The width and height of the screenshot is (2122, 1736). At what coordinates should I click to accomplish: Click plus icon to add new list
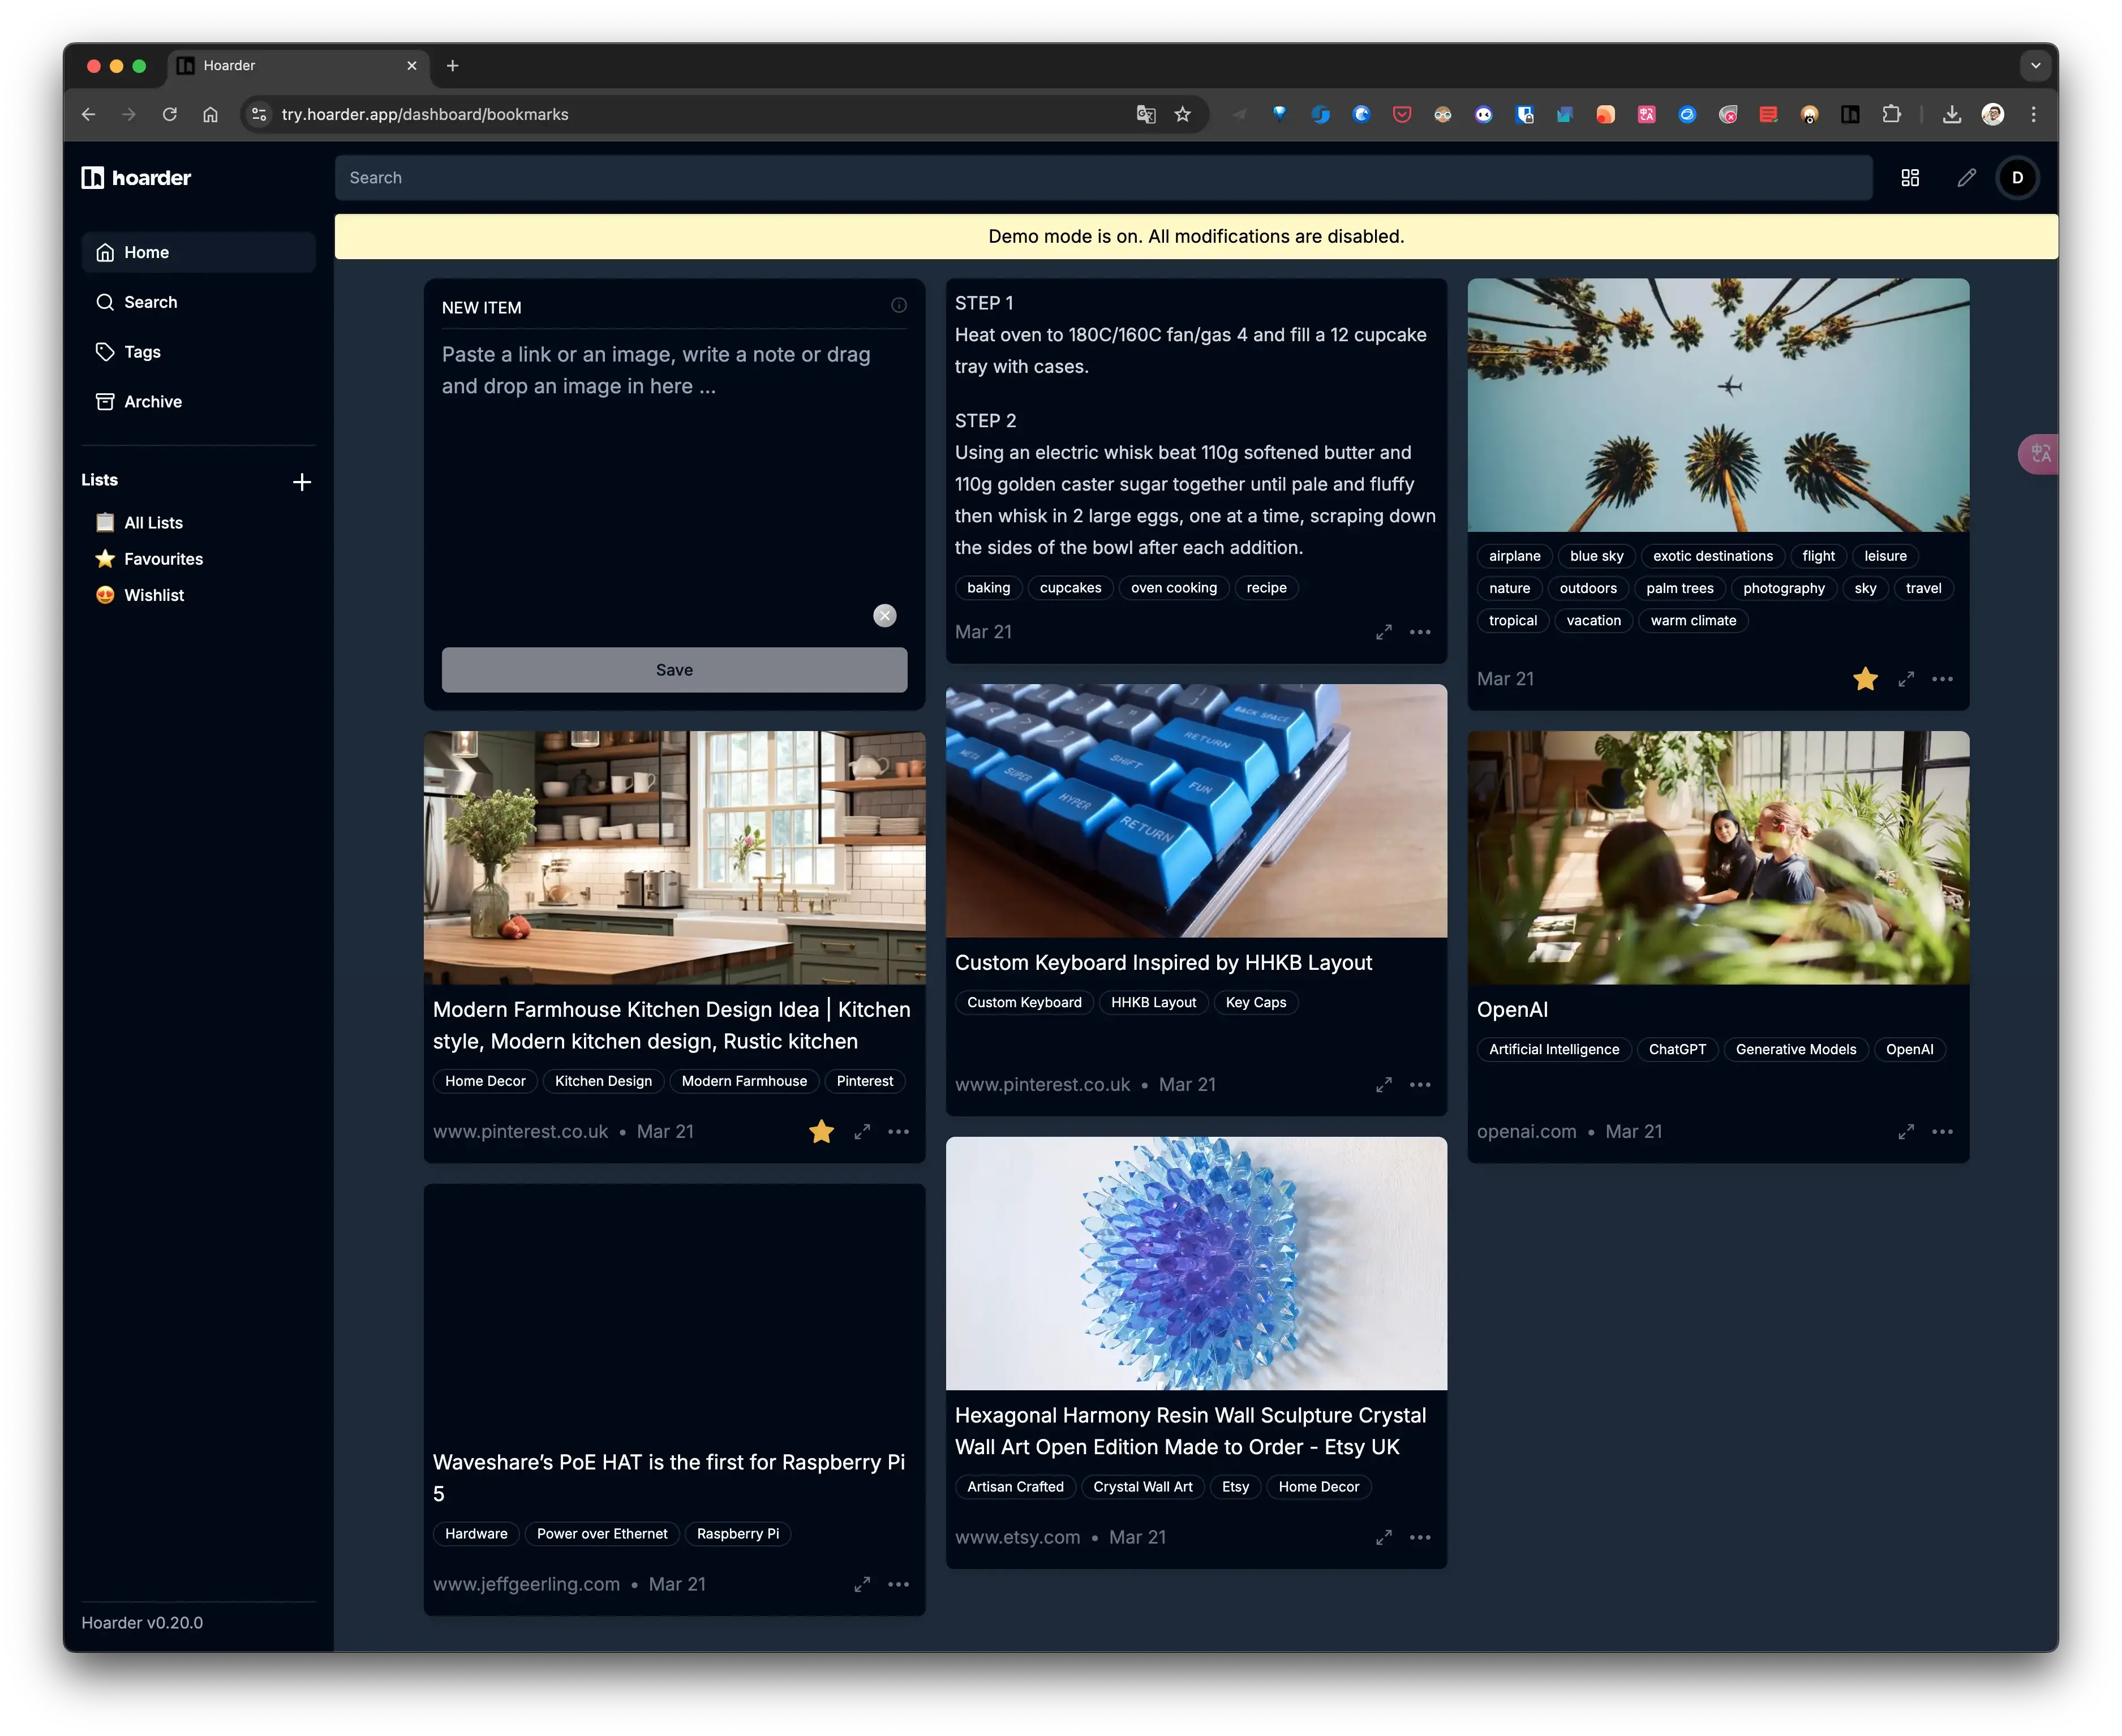pyautogui.click(x=302, y=482)
